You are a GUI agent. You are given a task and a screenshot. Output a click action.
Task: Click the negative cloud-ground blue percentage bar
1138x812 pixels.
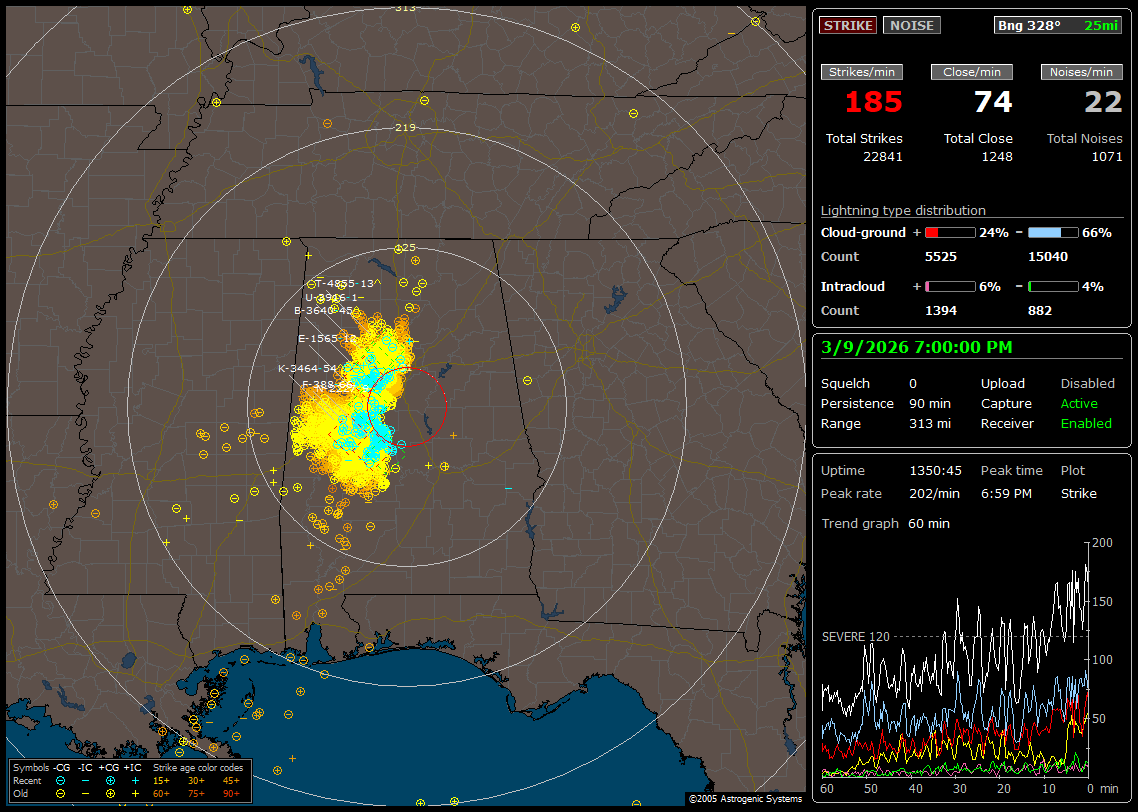(x=1053, y=232)
